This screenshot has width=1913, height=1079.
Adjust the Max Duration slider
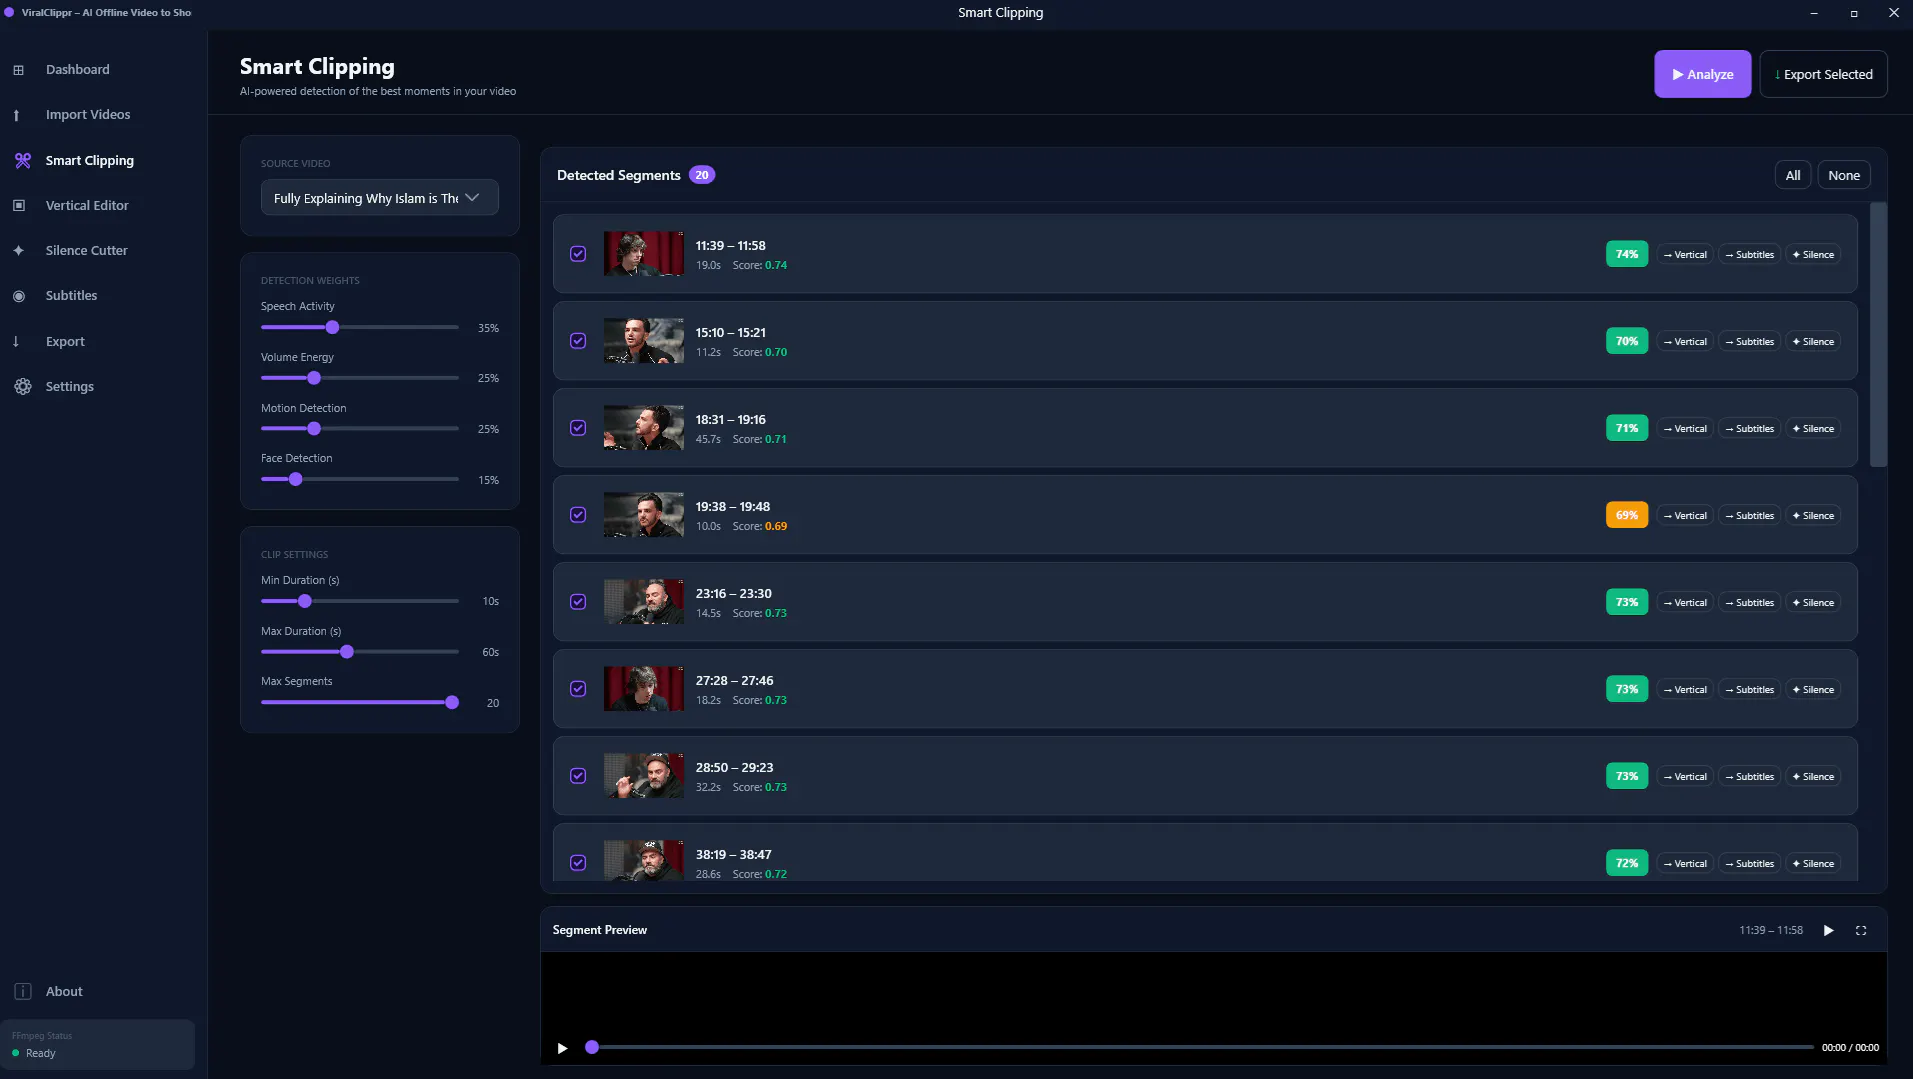click(x=347, y=652)
